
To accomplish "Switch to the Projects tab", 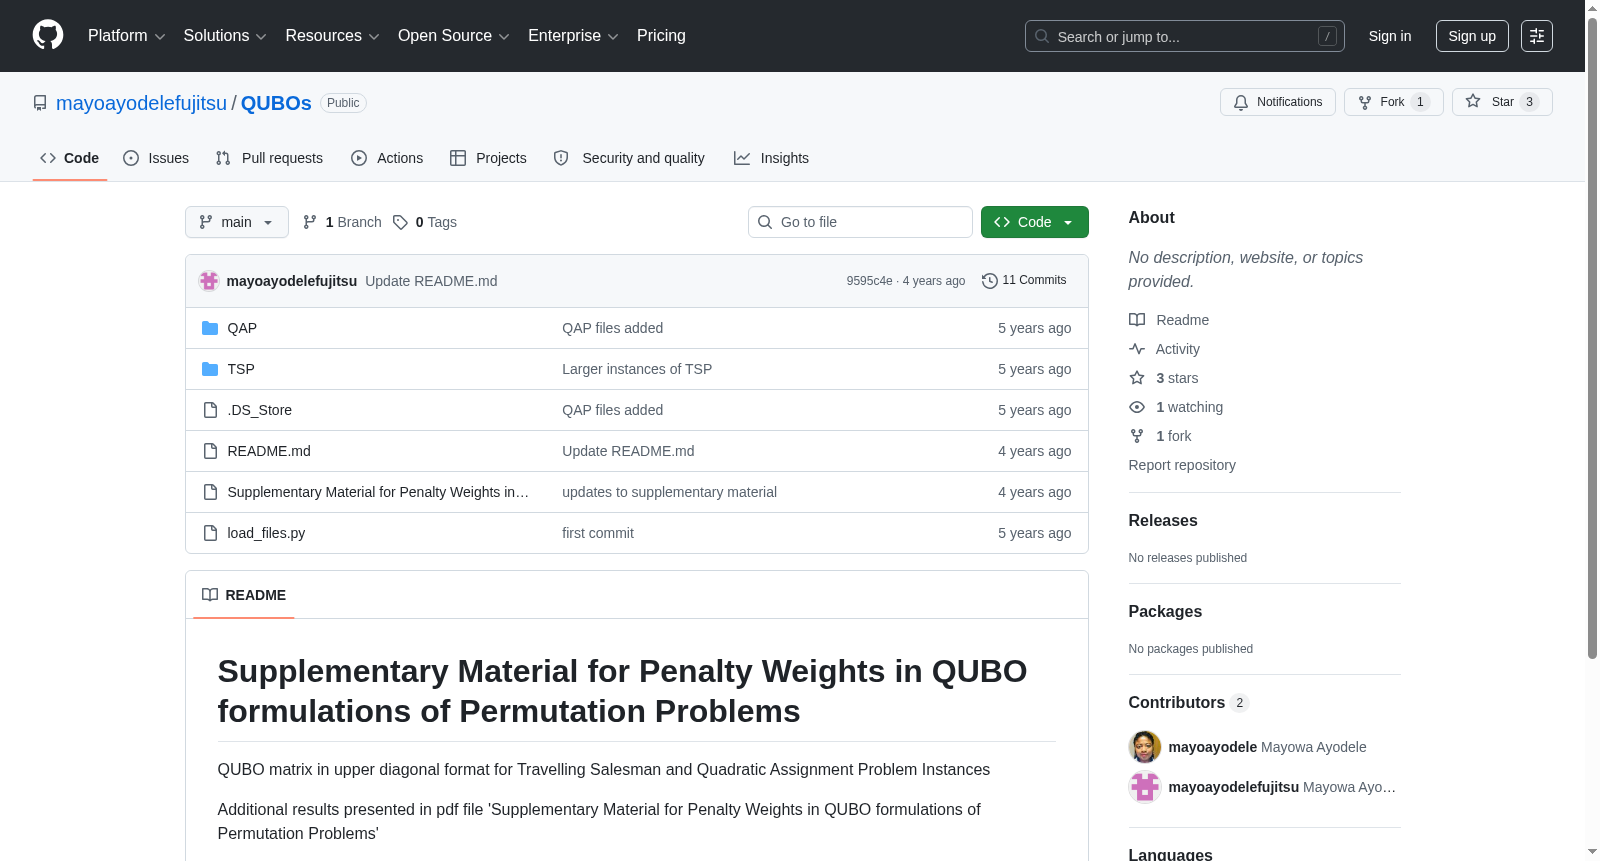I will coord(488,158).
